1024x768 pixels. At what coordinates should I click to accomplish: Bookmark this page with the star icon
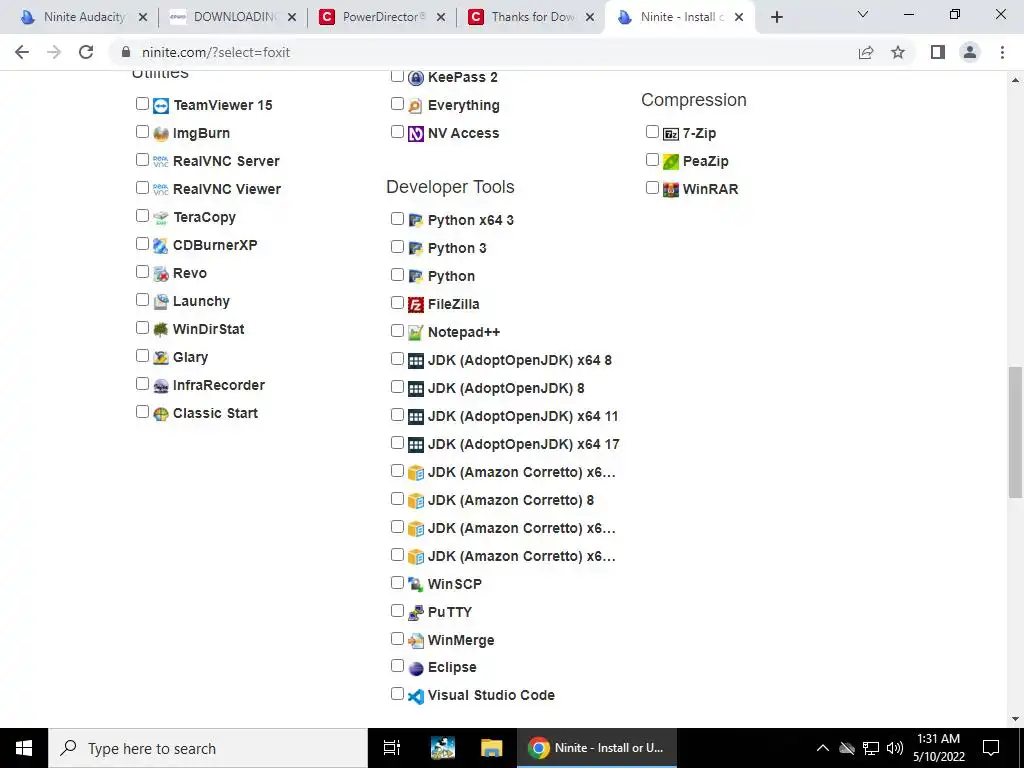click(x=898, y=52)
